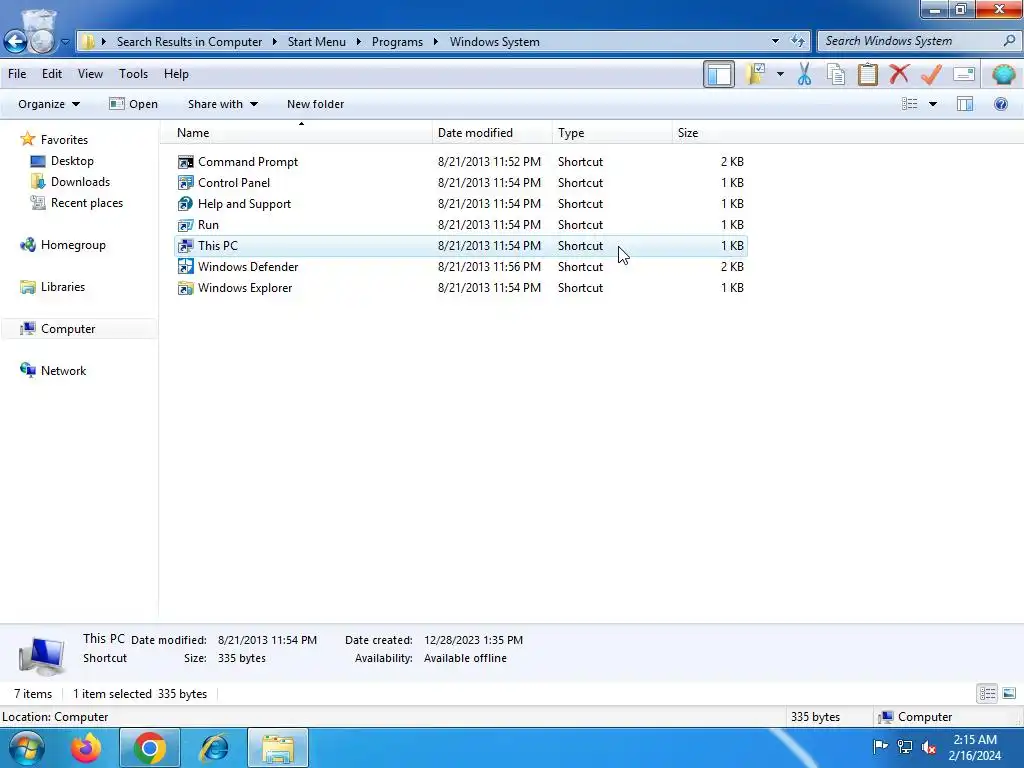Open the View menu
Viewport: 1024px width, 768px height.
[90, 74]
